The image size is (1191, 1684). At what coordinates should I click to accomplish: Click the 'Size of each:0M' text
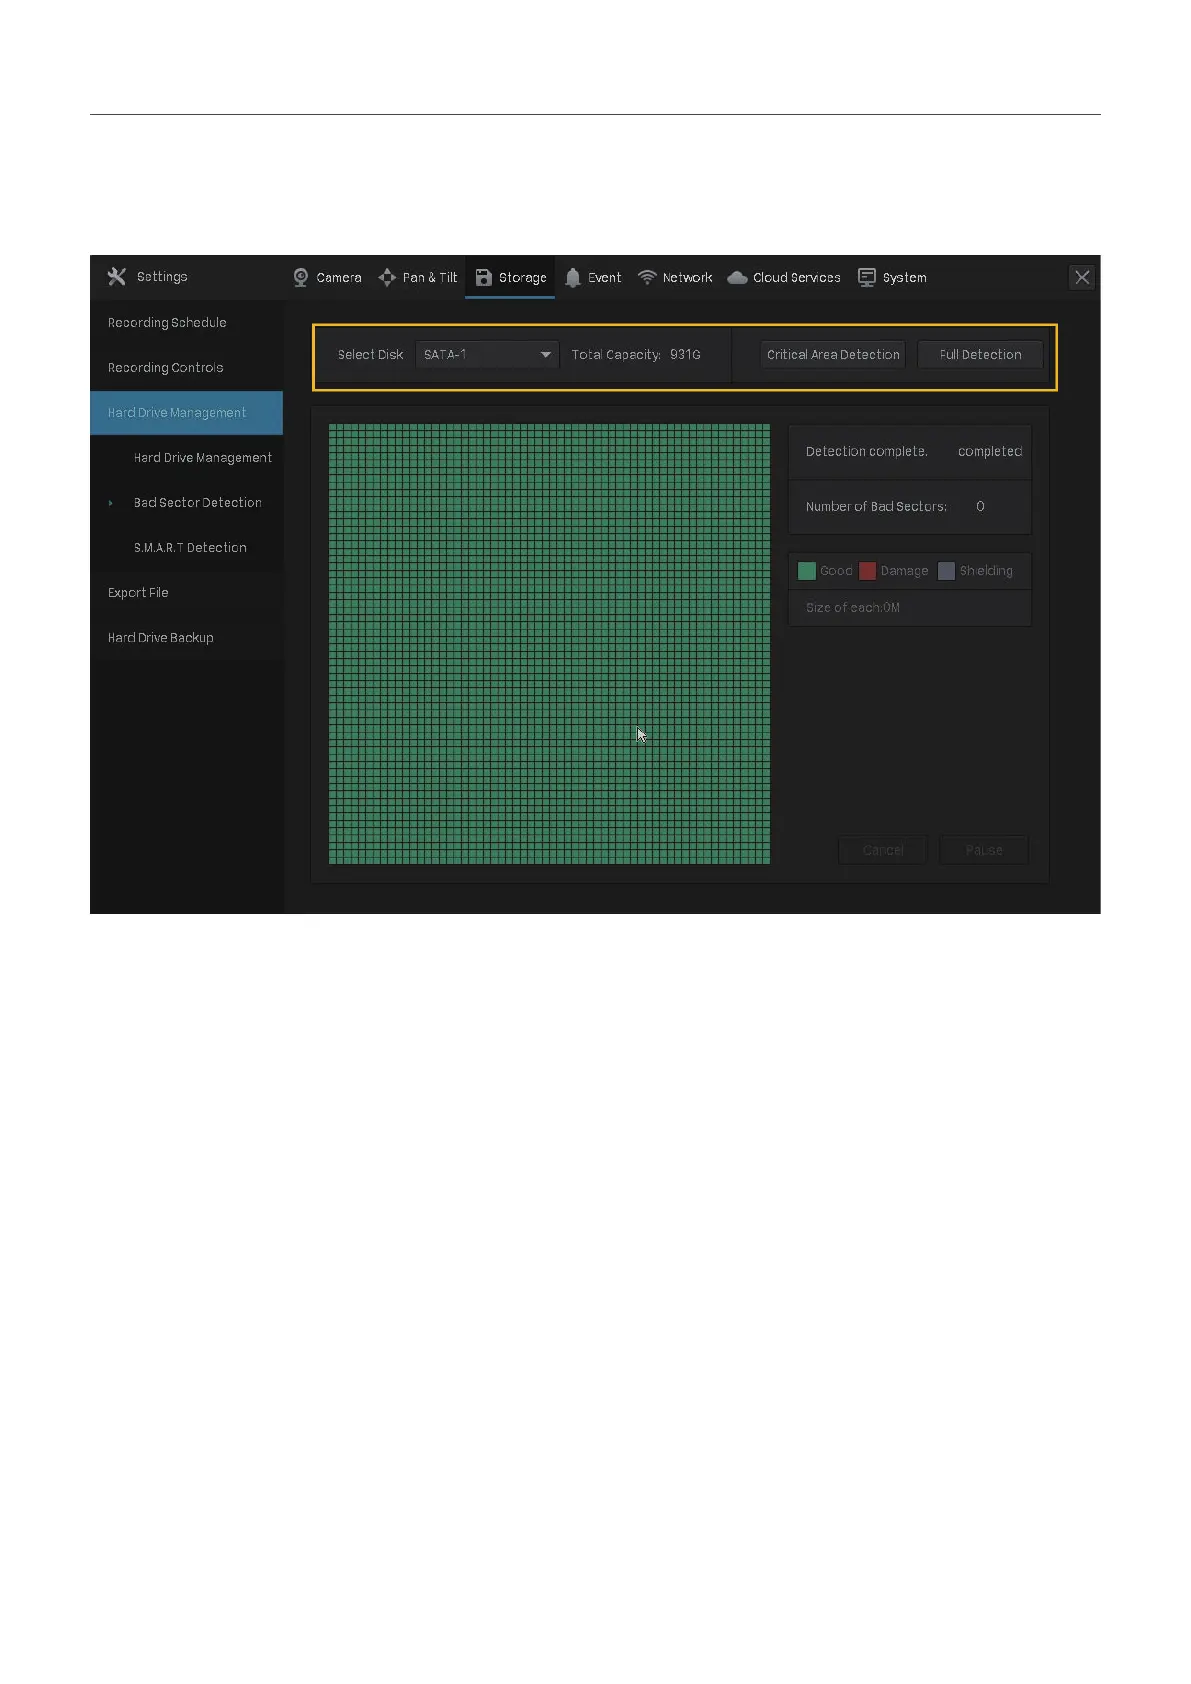click(x=853, y=608)
